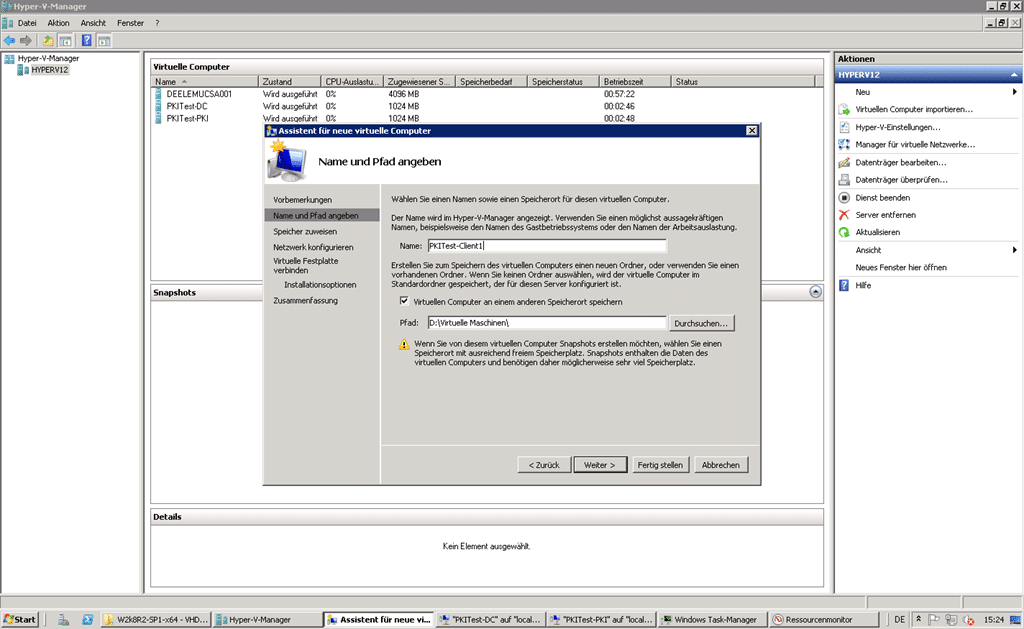The height and width of the screenshot is (629, 1024).
Task: Sort the VM list by the Betriebszeit column
Action: (x=634, y=82)
